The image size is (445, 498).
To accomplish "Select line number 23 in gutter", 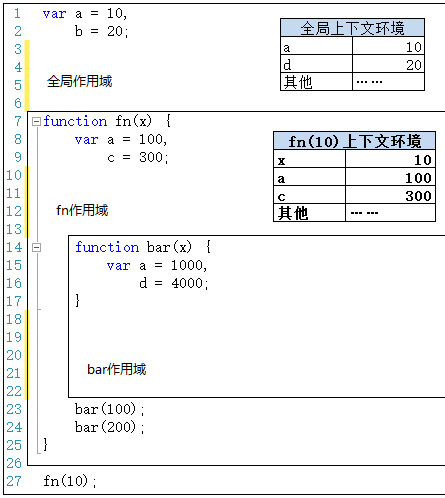I will coord(14,409).
